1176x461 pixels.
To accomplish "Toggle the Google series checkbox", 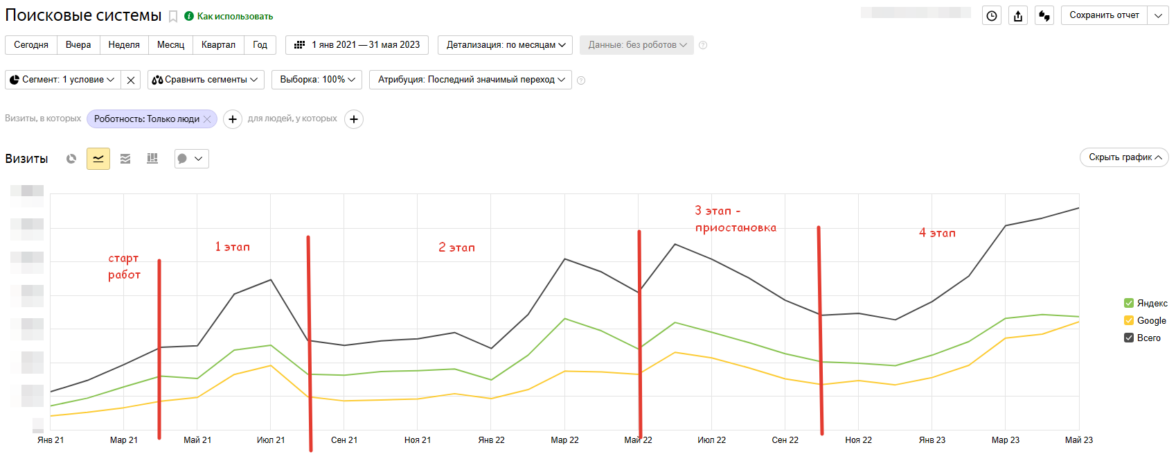I will coord(1129,320).
